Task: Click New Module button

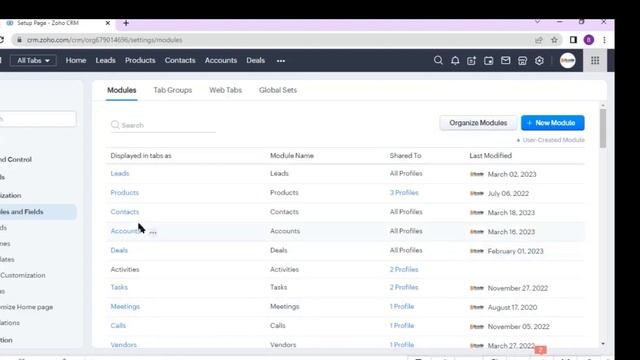Action: tap(553, 123)
